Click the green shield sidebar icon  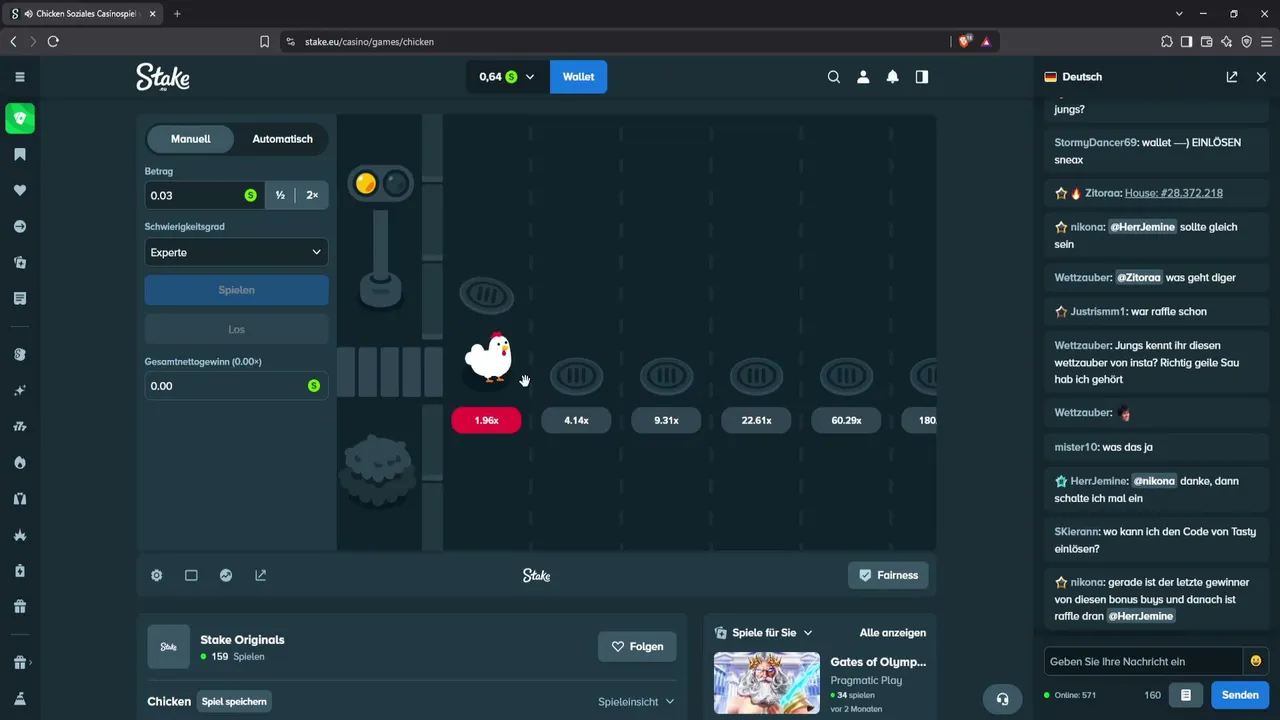tap(20, 119)
